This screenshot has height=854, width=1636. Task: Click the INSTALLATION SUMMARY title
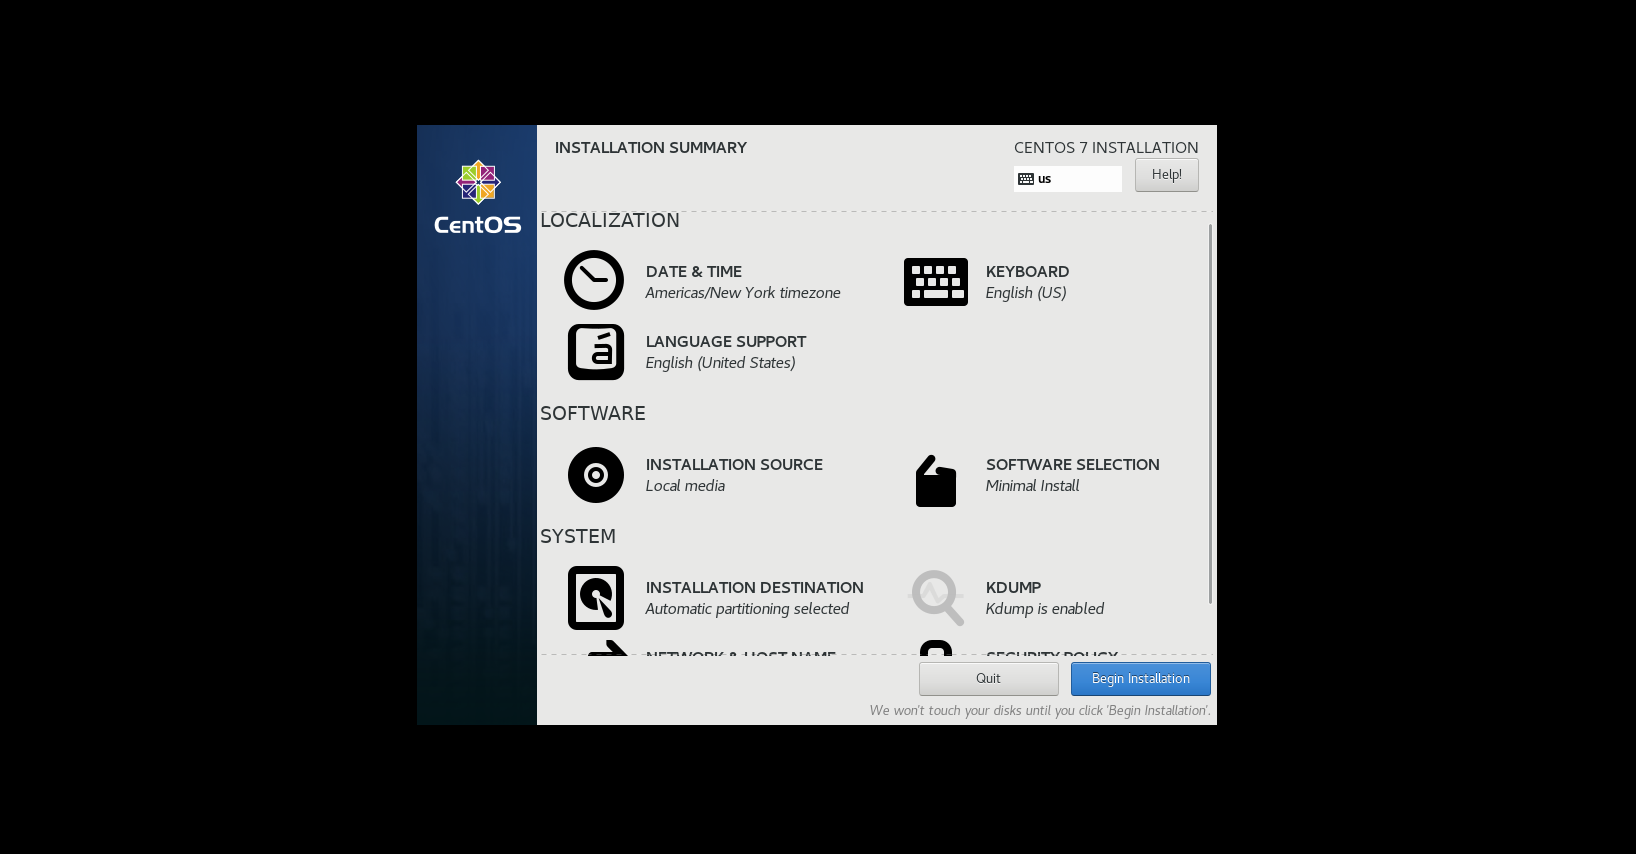click(x=651, y=148)
